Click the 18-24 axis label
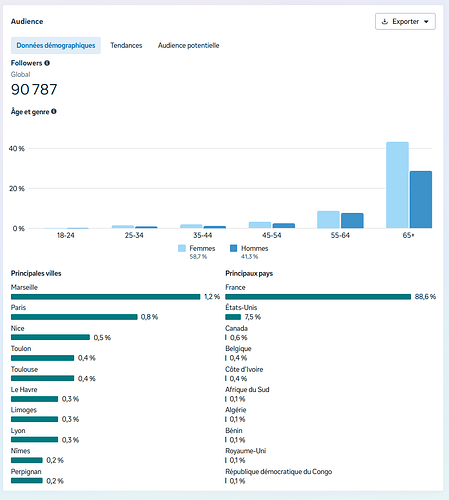The height and width of the screenshot is (500, 449). pos(65,235)
